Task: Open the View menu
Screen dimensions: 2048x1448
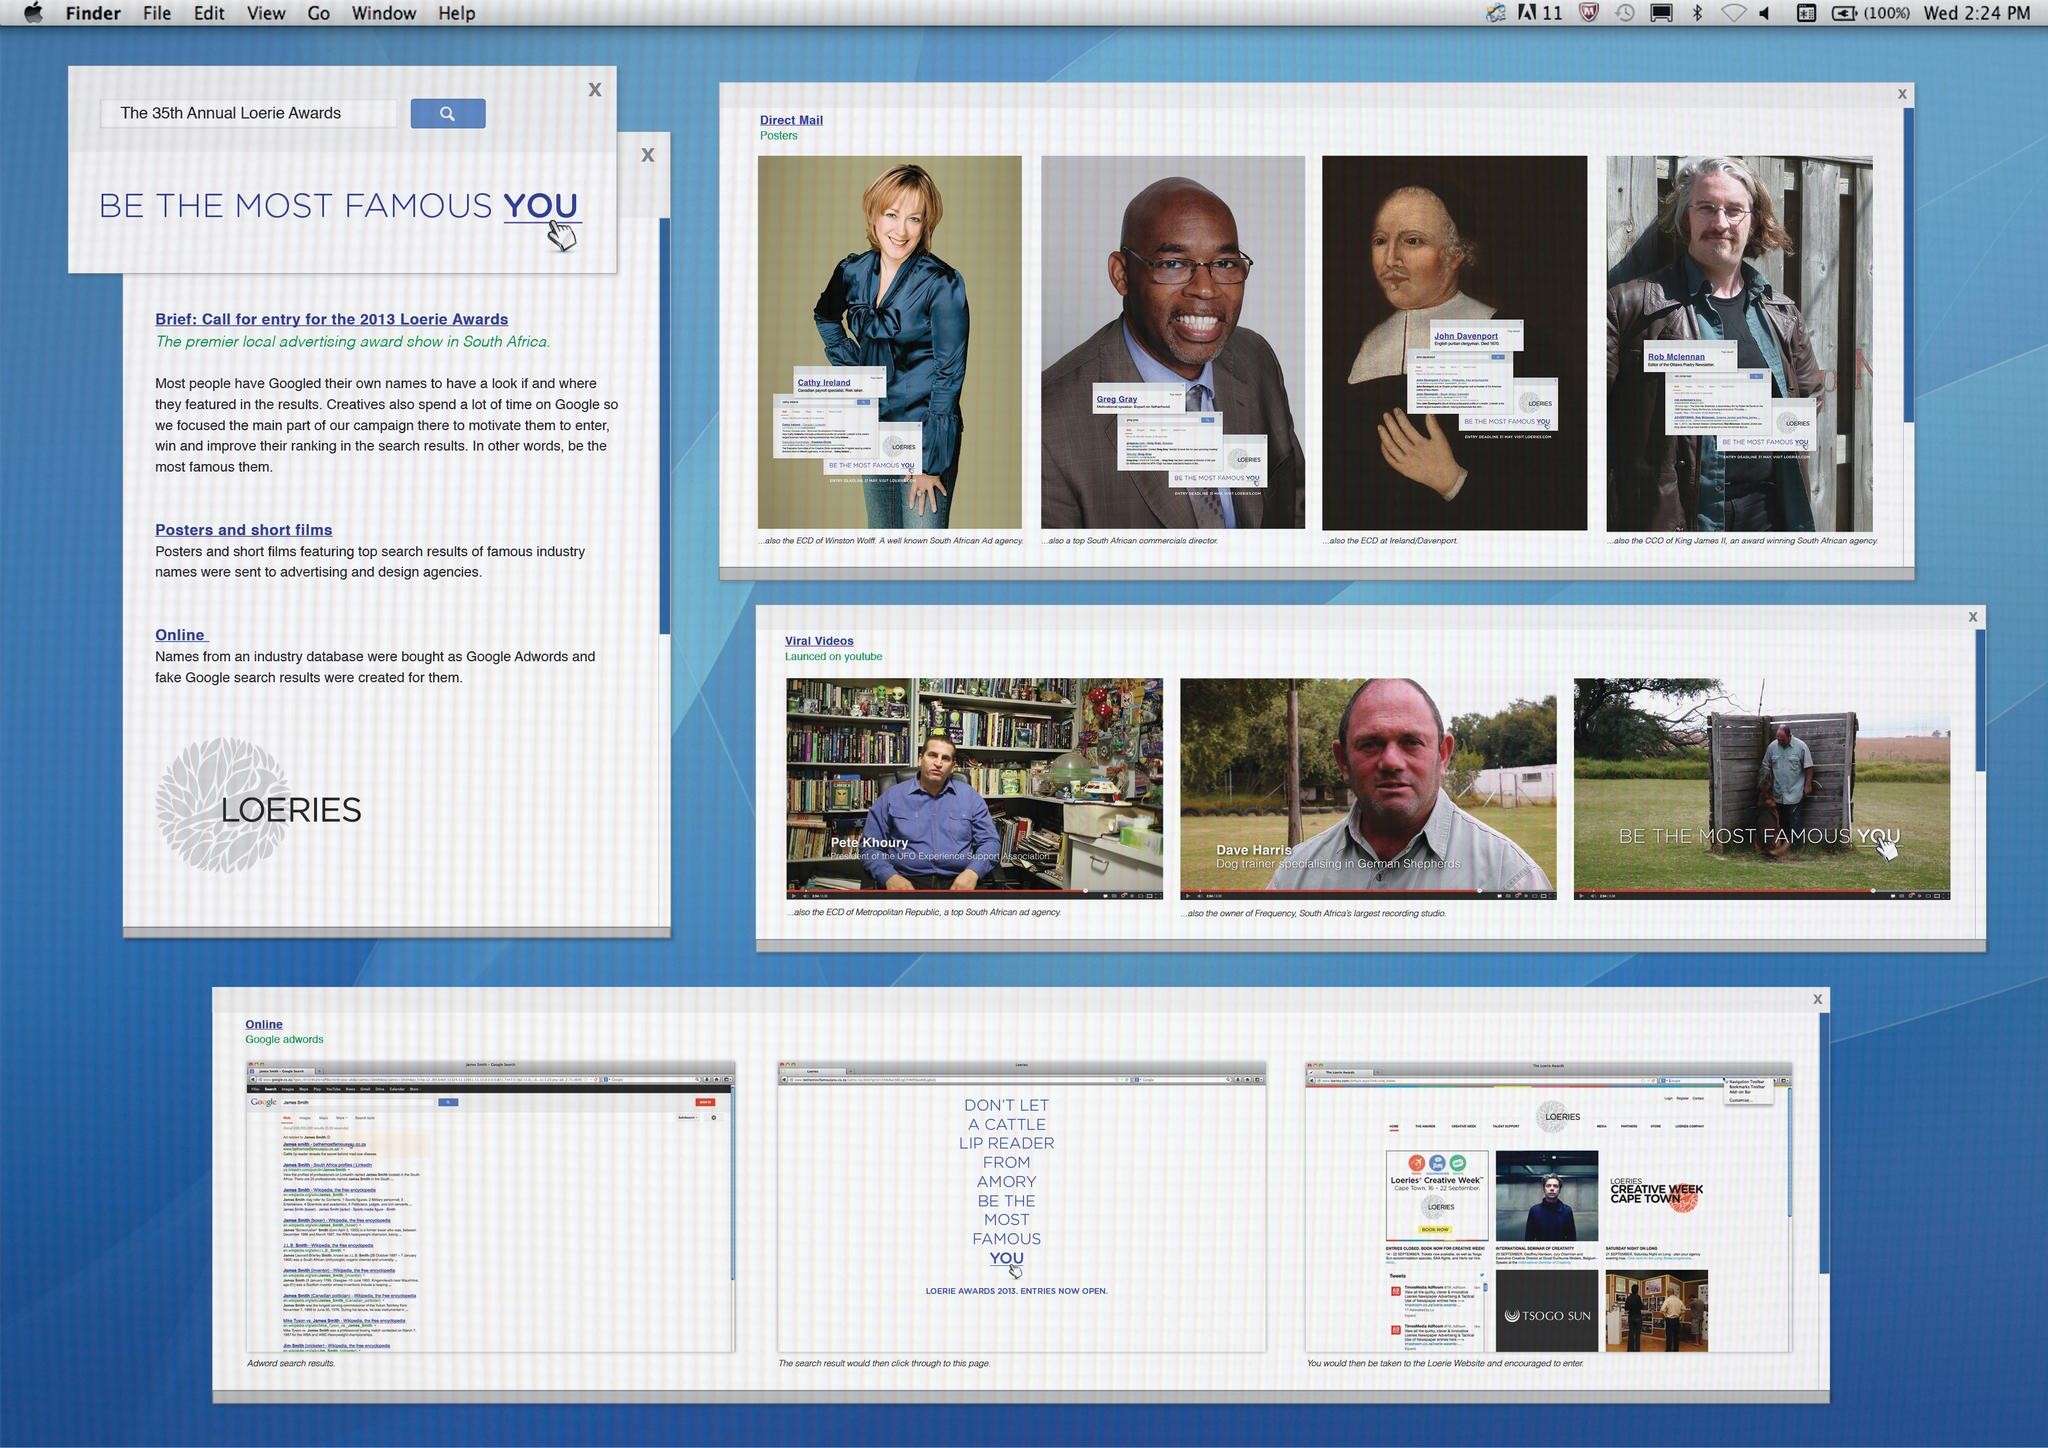Action: click(x=266, y=13)
